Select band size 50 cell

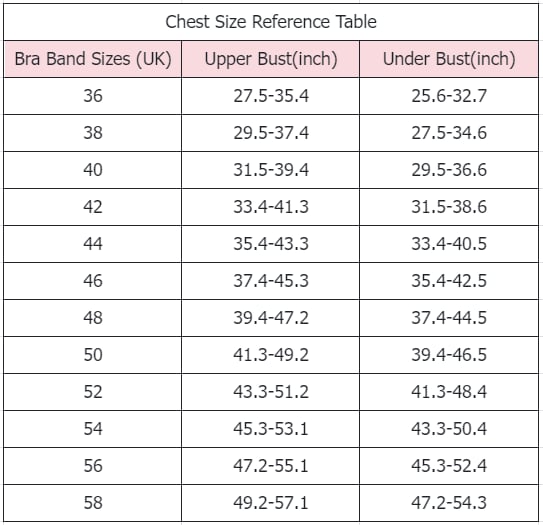click(93, 355)
